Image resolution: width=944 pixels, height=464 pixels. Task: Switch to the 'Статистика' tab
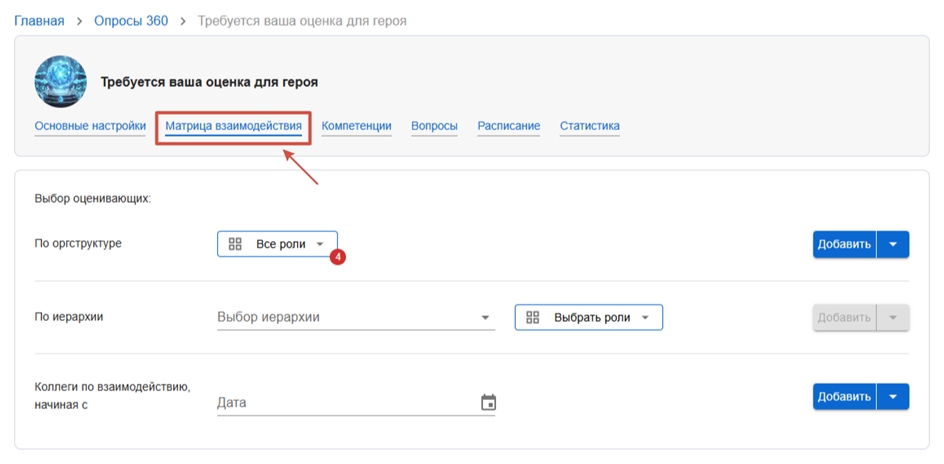coord(589,126)
